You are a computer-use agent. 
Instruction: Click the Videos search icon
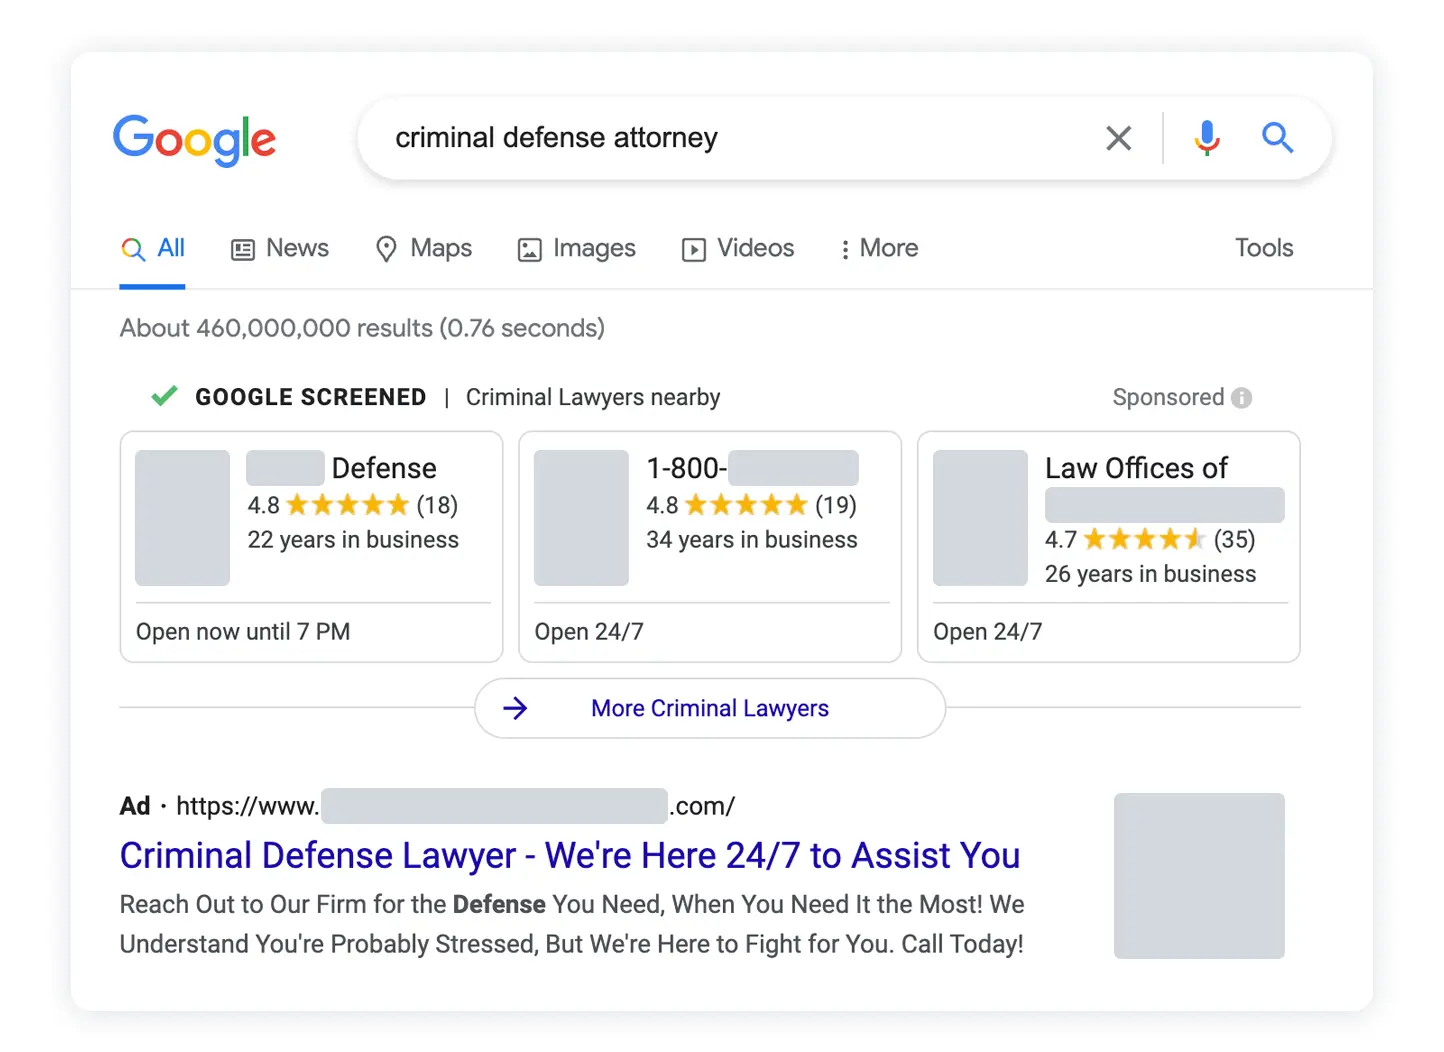693,249
